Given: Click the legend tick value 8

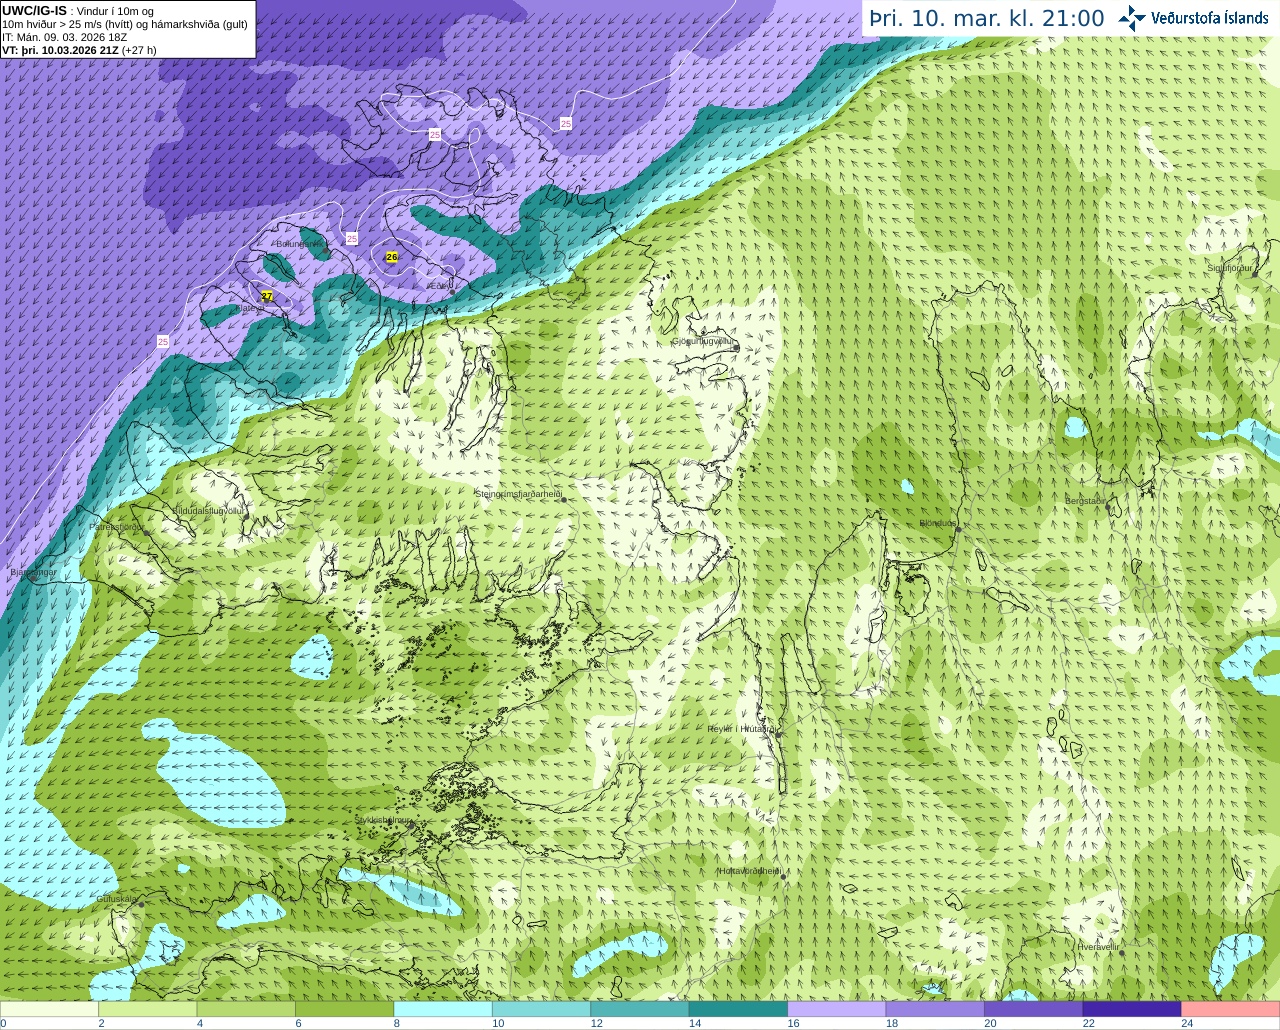Looking at the screenshot, I should 397,1023.
